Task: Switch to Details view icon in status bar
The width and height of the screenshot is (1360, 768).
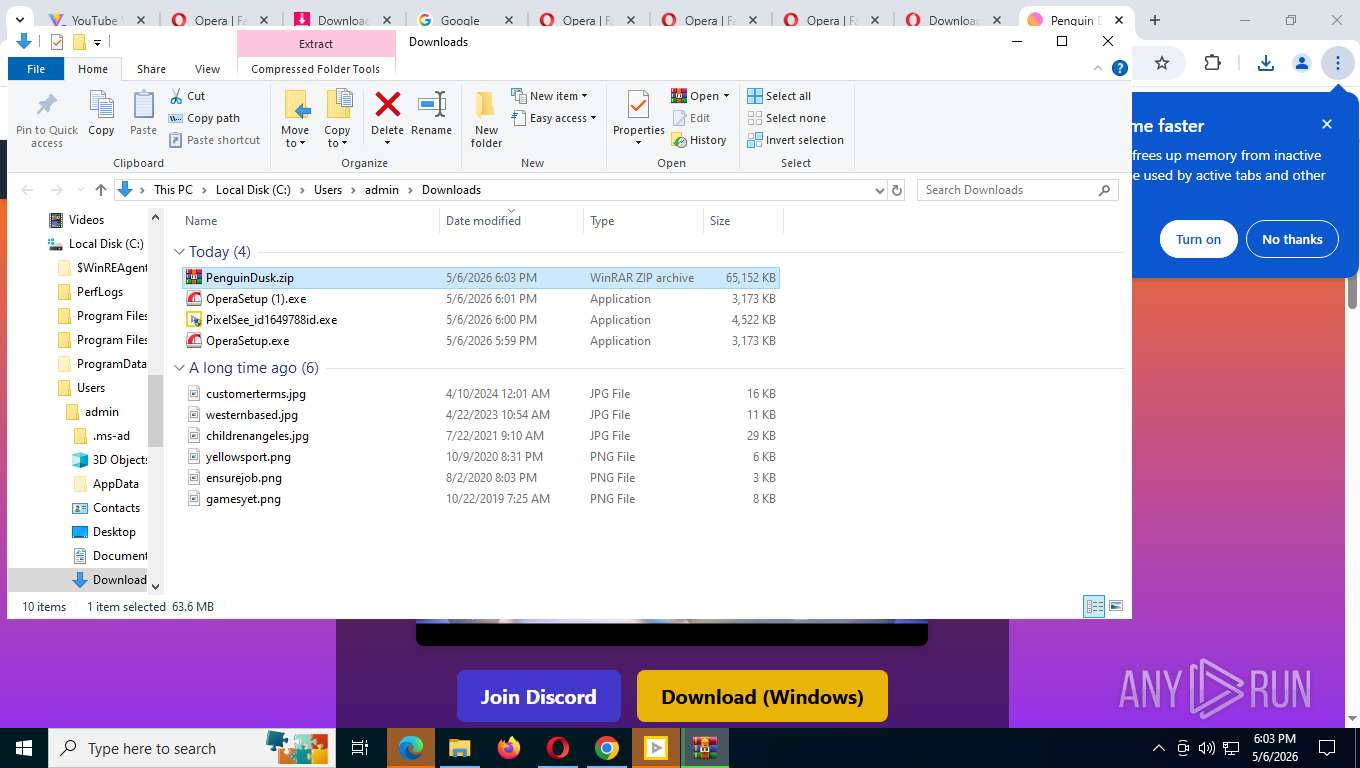Action: coord(1095,606)
